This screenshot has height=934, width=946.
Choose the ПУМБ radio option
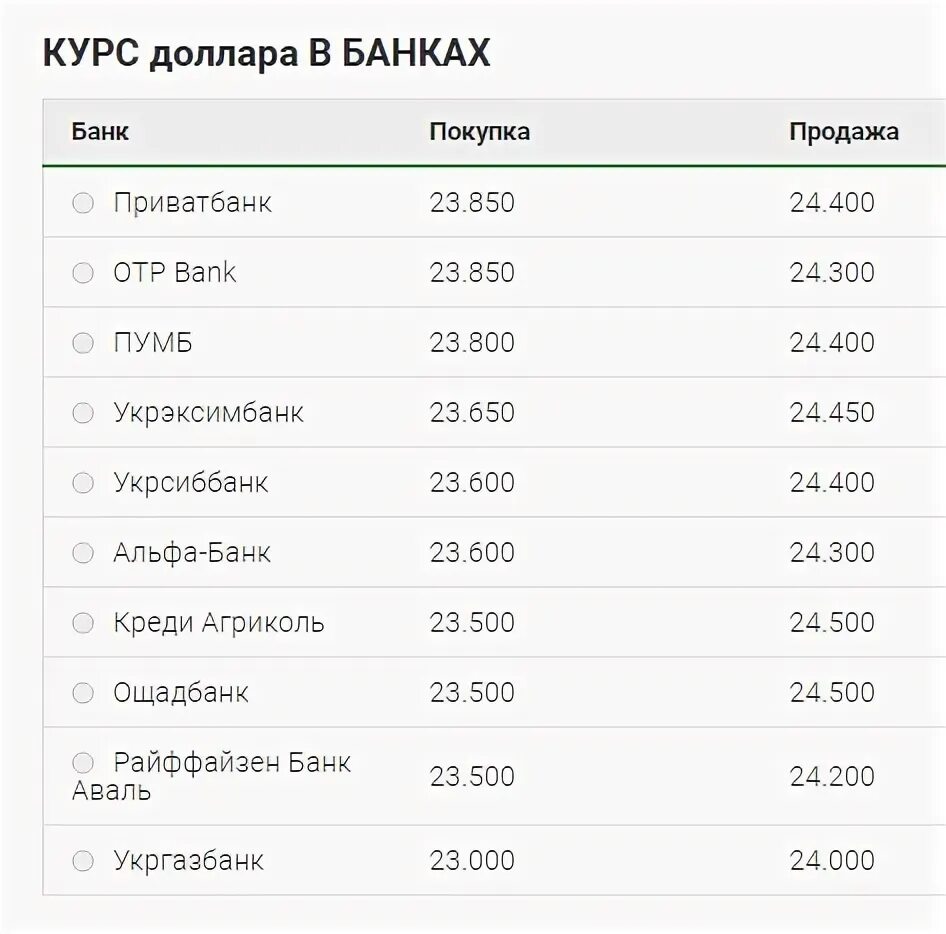pyautogui.click(x=83, y=343)
